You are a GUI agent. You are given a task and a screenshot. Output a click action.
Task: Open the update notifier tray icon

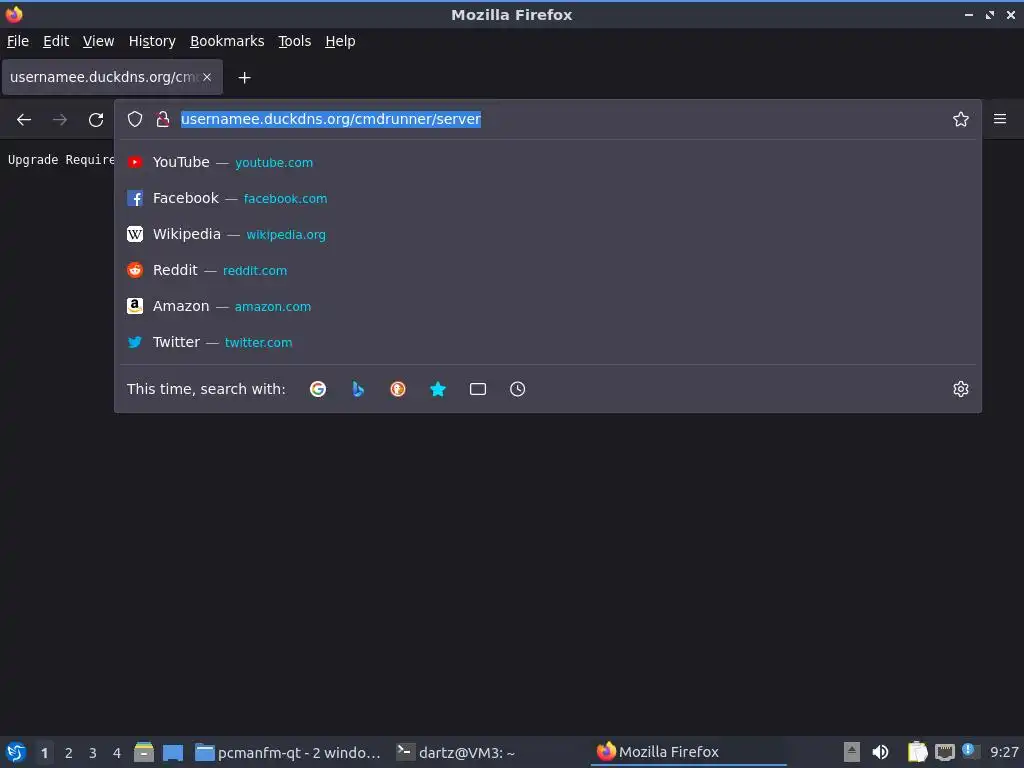click(x=969, y=751)
